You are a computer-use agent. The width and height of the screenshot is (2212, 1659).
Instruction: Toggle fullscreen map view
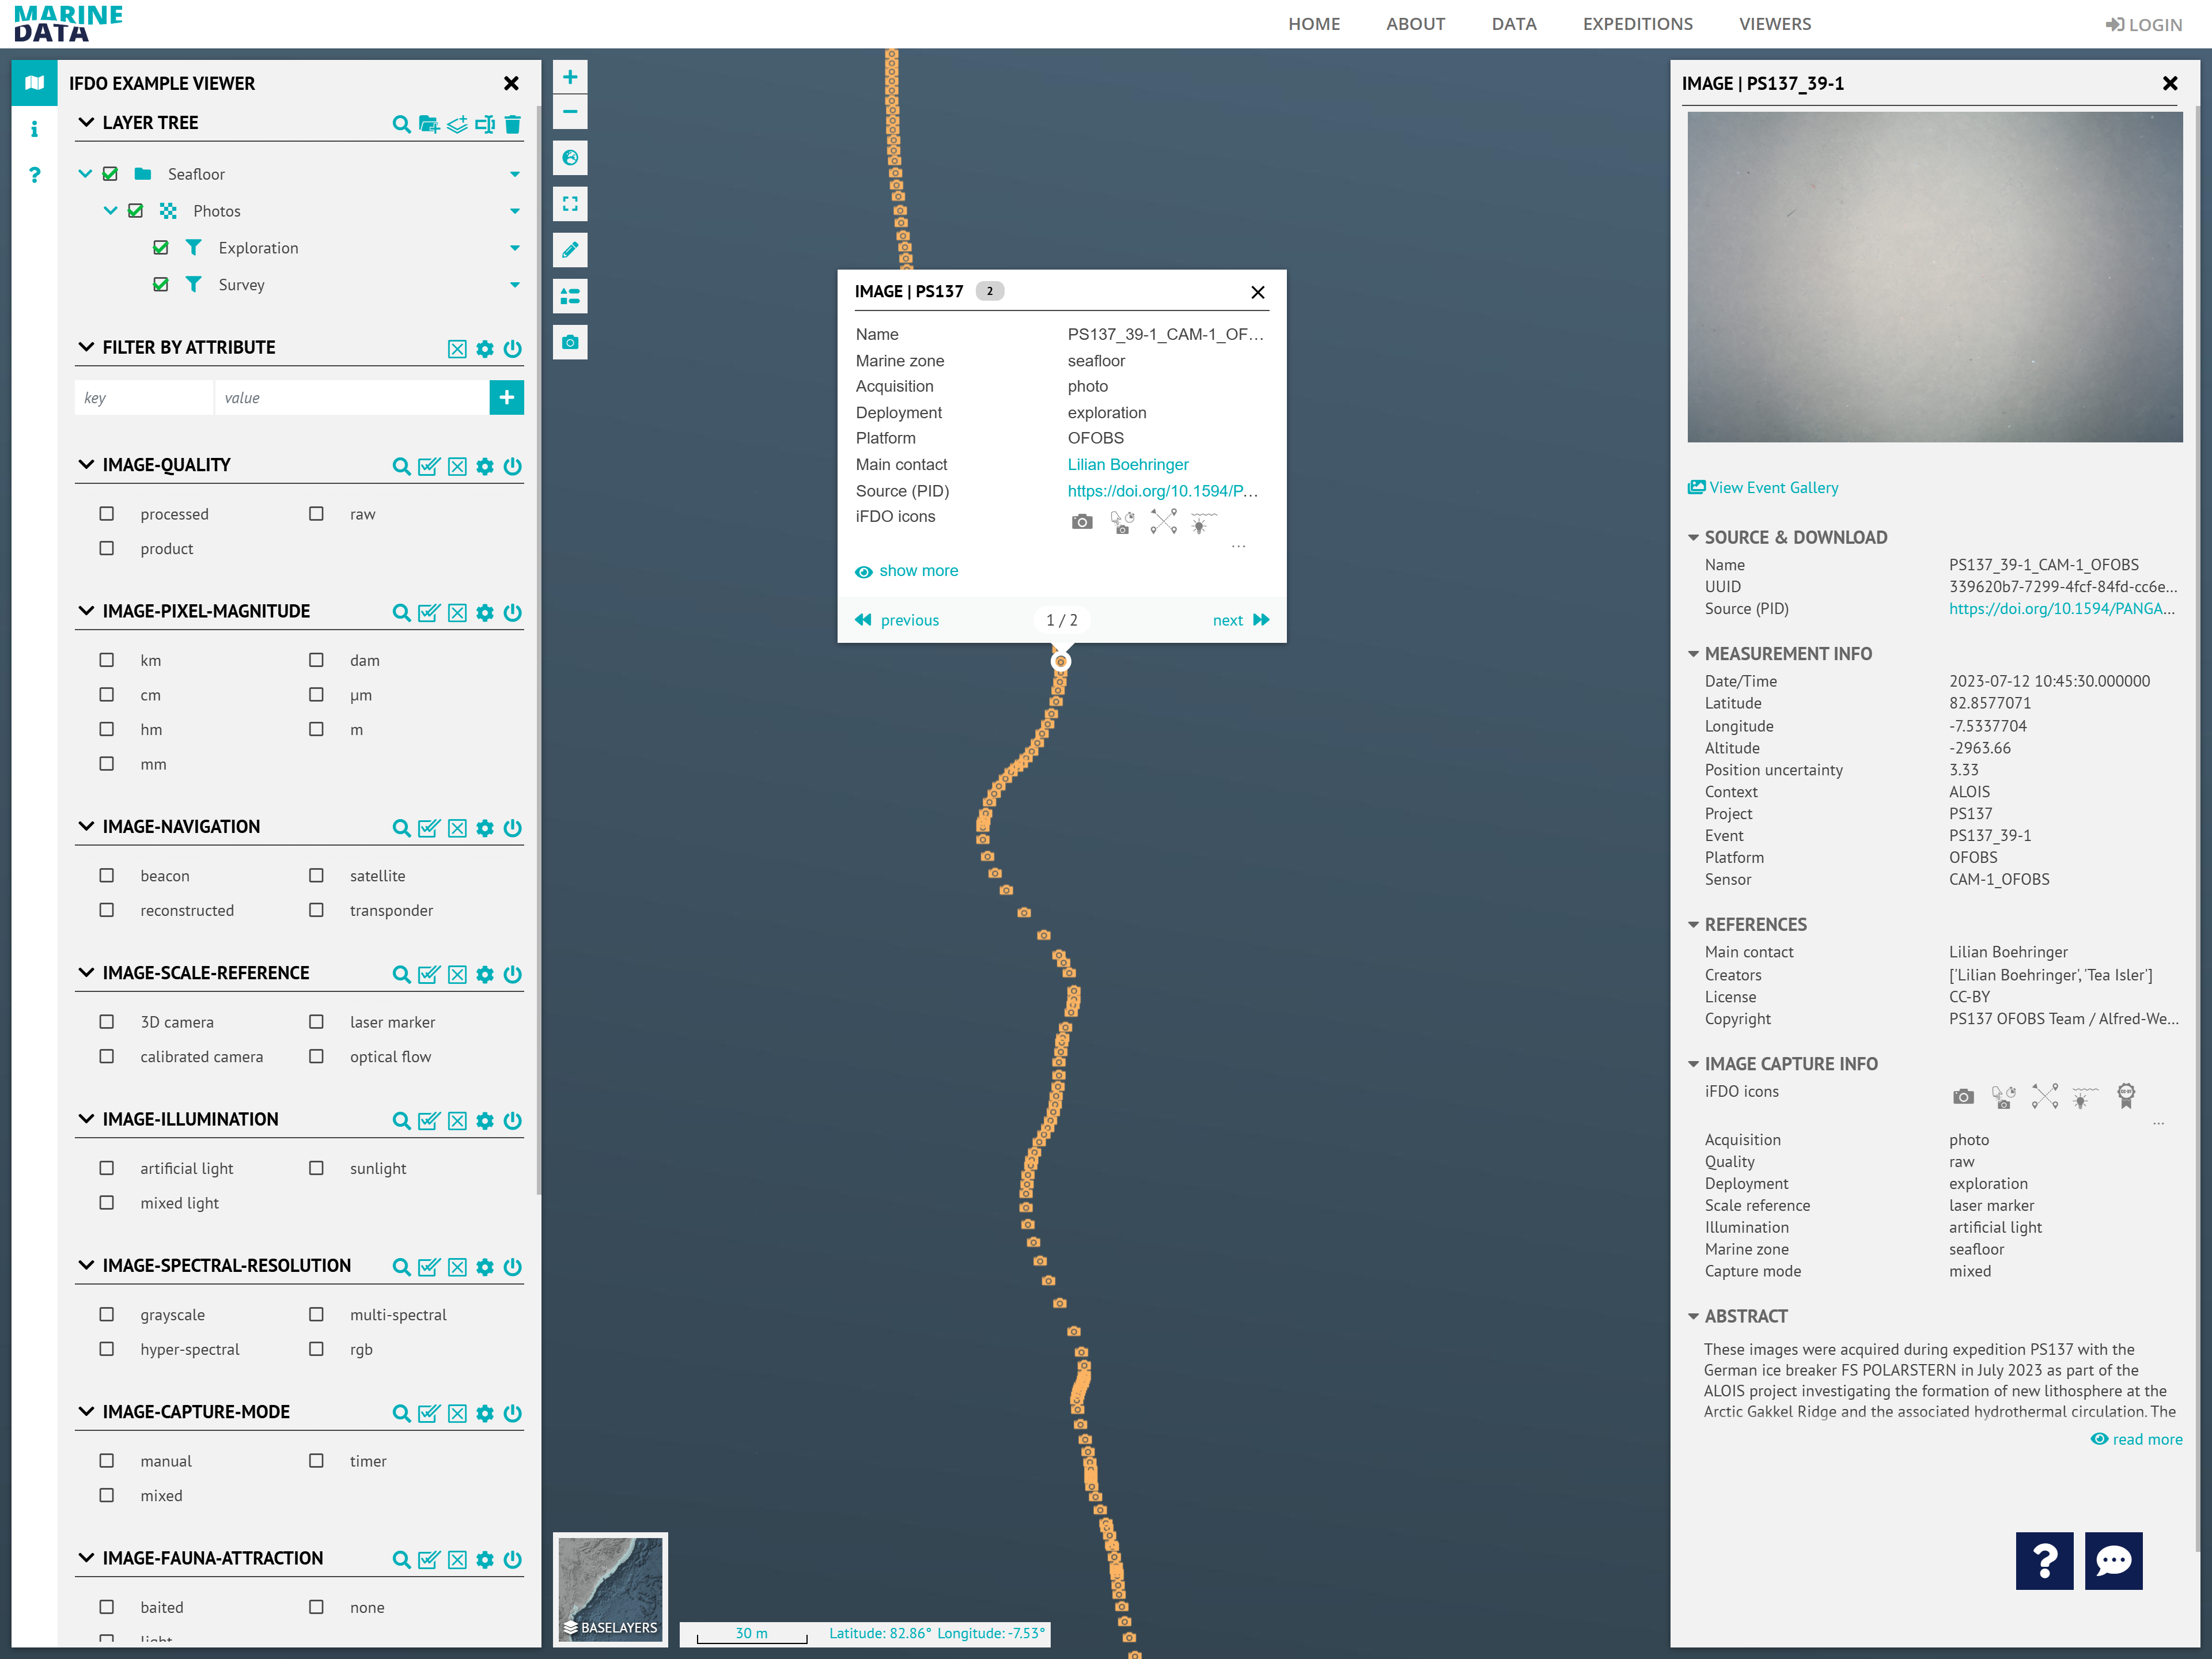(x=570, y=204)
